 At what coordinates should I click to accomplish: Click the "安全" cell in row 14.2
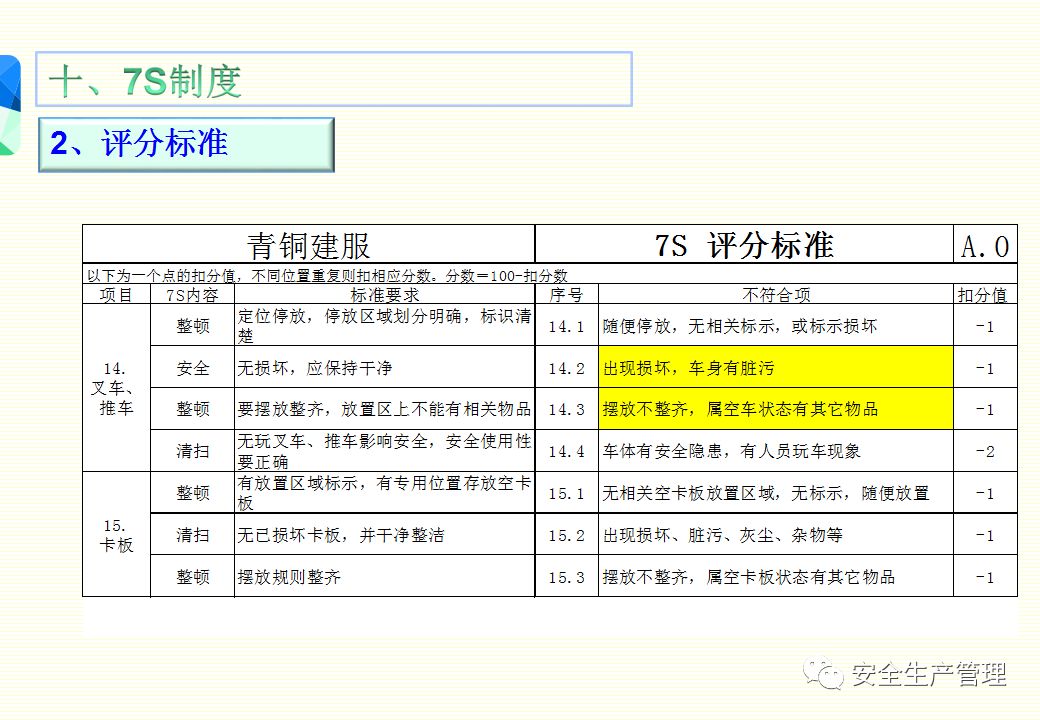click(x=192, y=367)
